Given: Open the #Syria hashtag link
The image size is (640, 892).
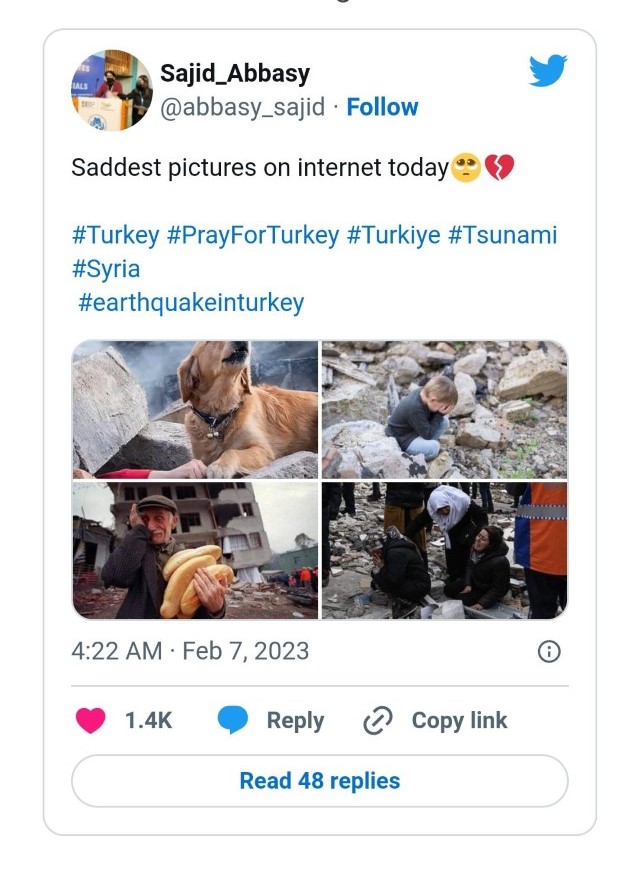Looking at the screenshot, I should point(106,269).
